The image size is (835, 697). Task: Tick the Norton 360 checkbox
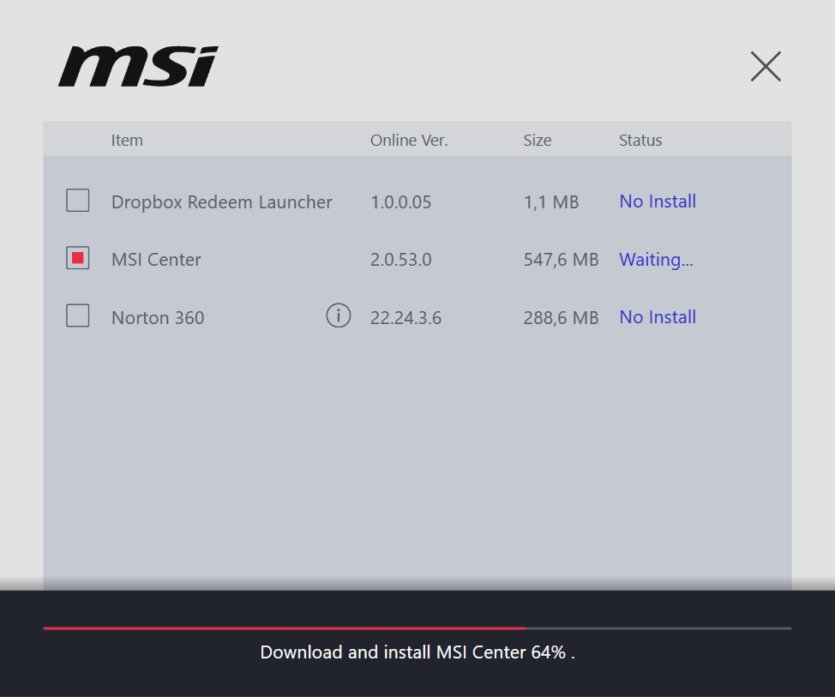click(78, 316)
